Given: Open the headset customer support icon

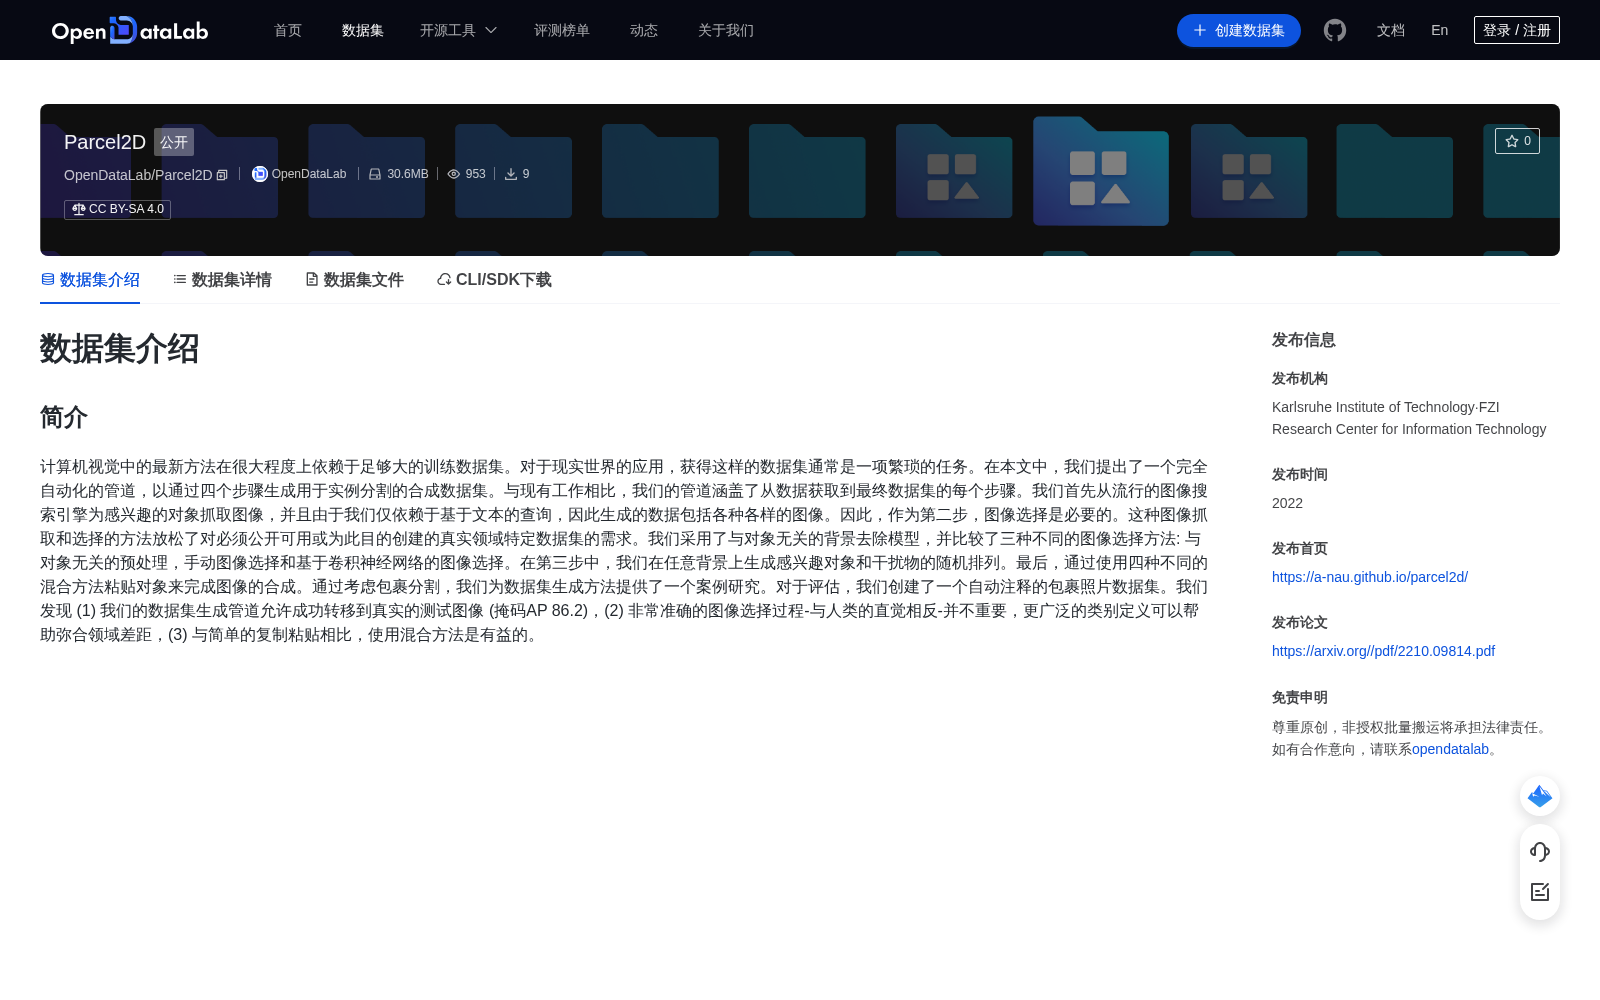Looking at the screenshot, I should [x=1540, y=851].
